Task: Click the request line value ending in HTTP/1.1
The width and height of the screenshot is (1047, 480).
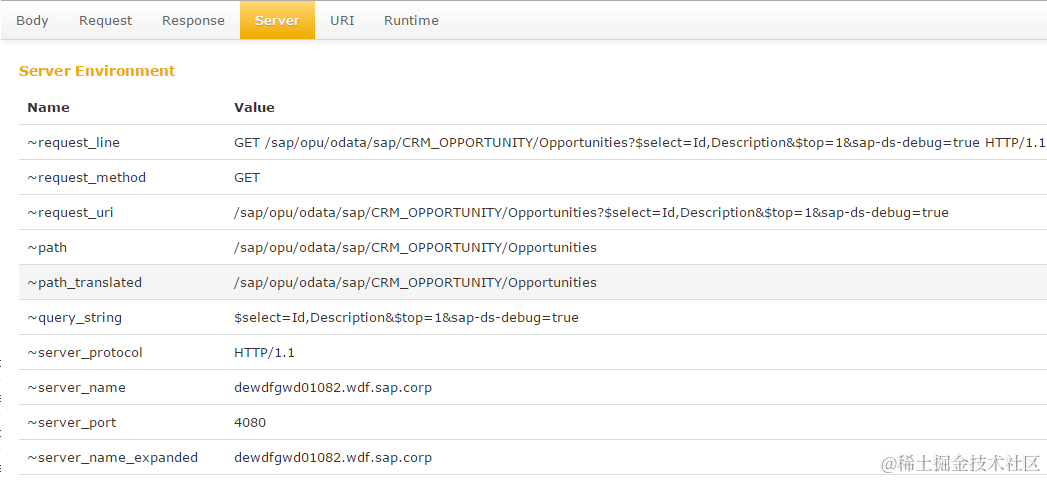Action: point(639,142)
